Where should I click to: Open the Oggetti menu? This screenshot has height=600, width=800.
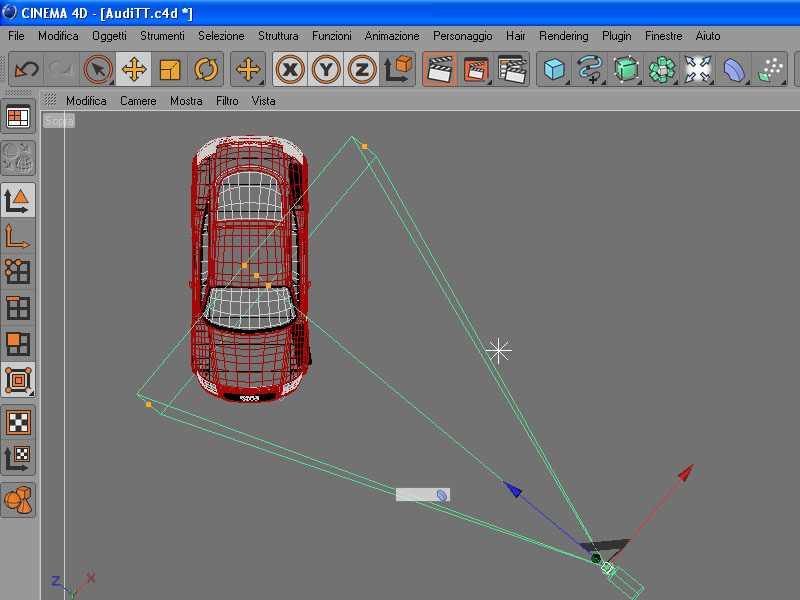tap(109, 36)
